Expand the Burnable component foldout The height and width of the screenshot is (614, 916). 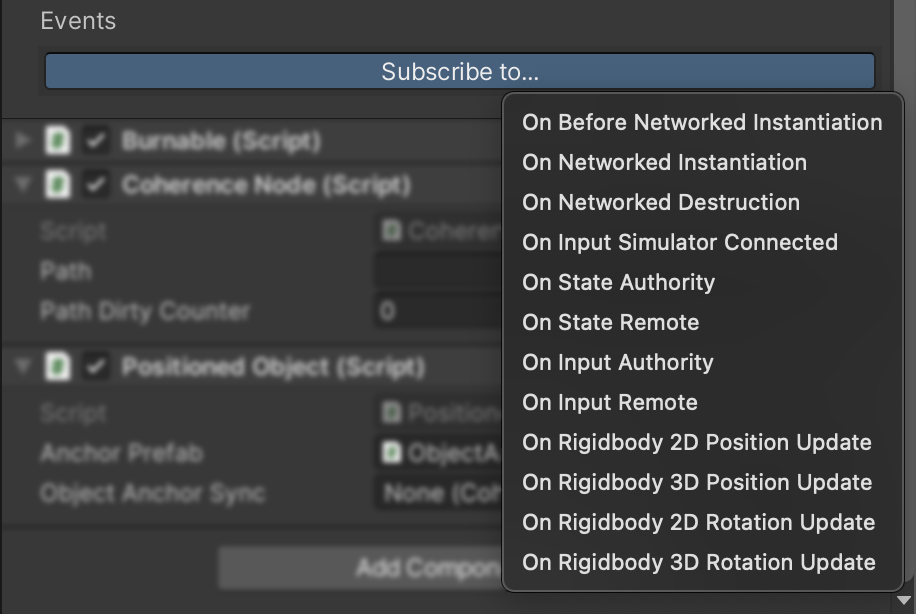[22, 142]
